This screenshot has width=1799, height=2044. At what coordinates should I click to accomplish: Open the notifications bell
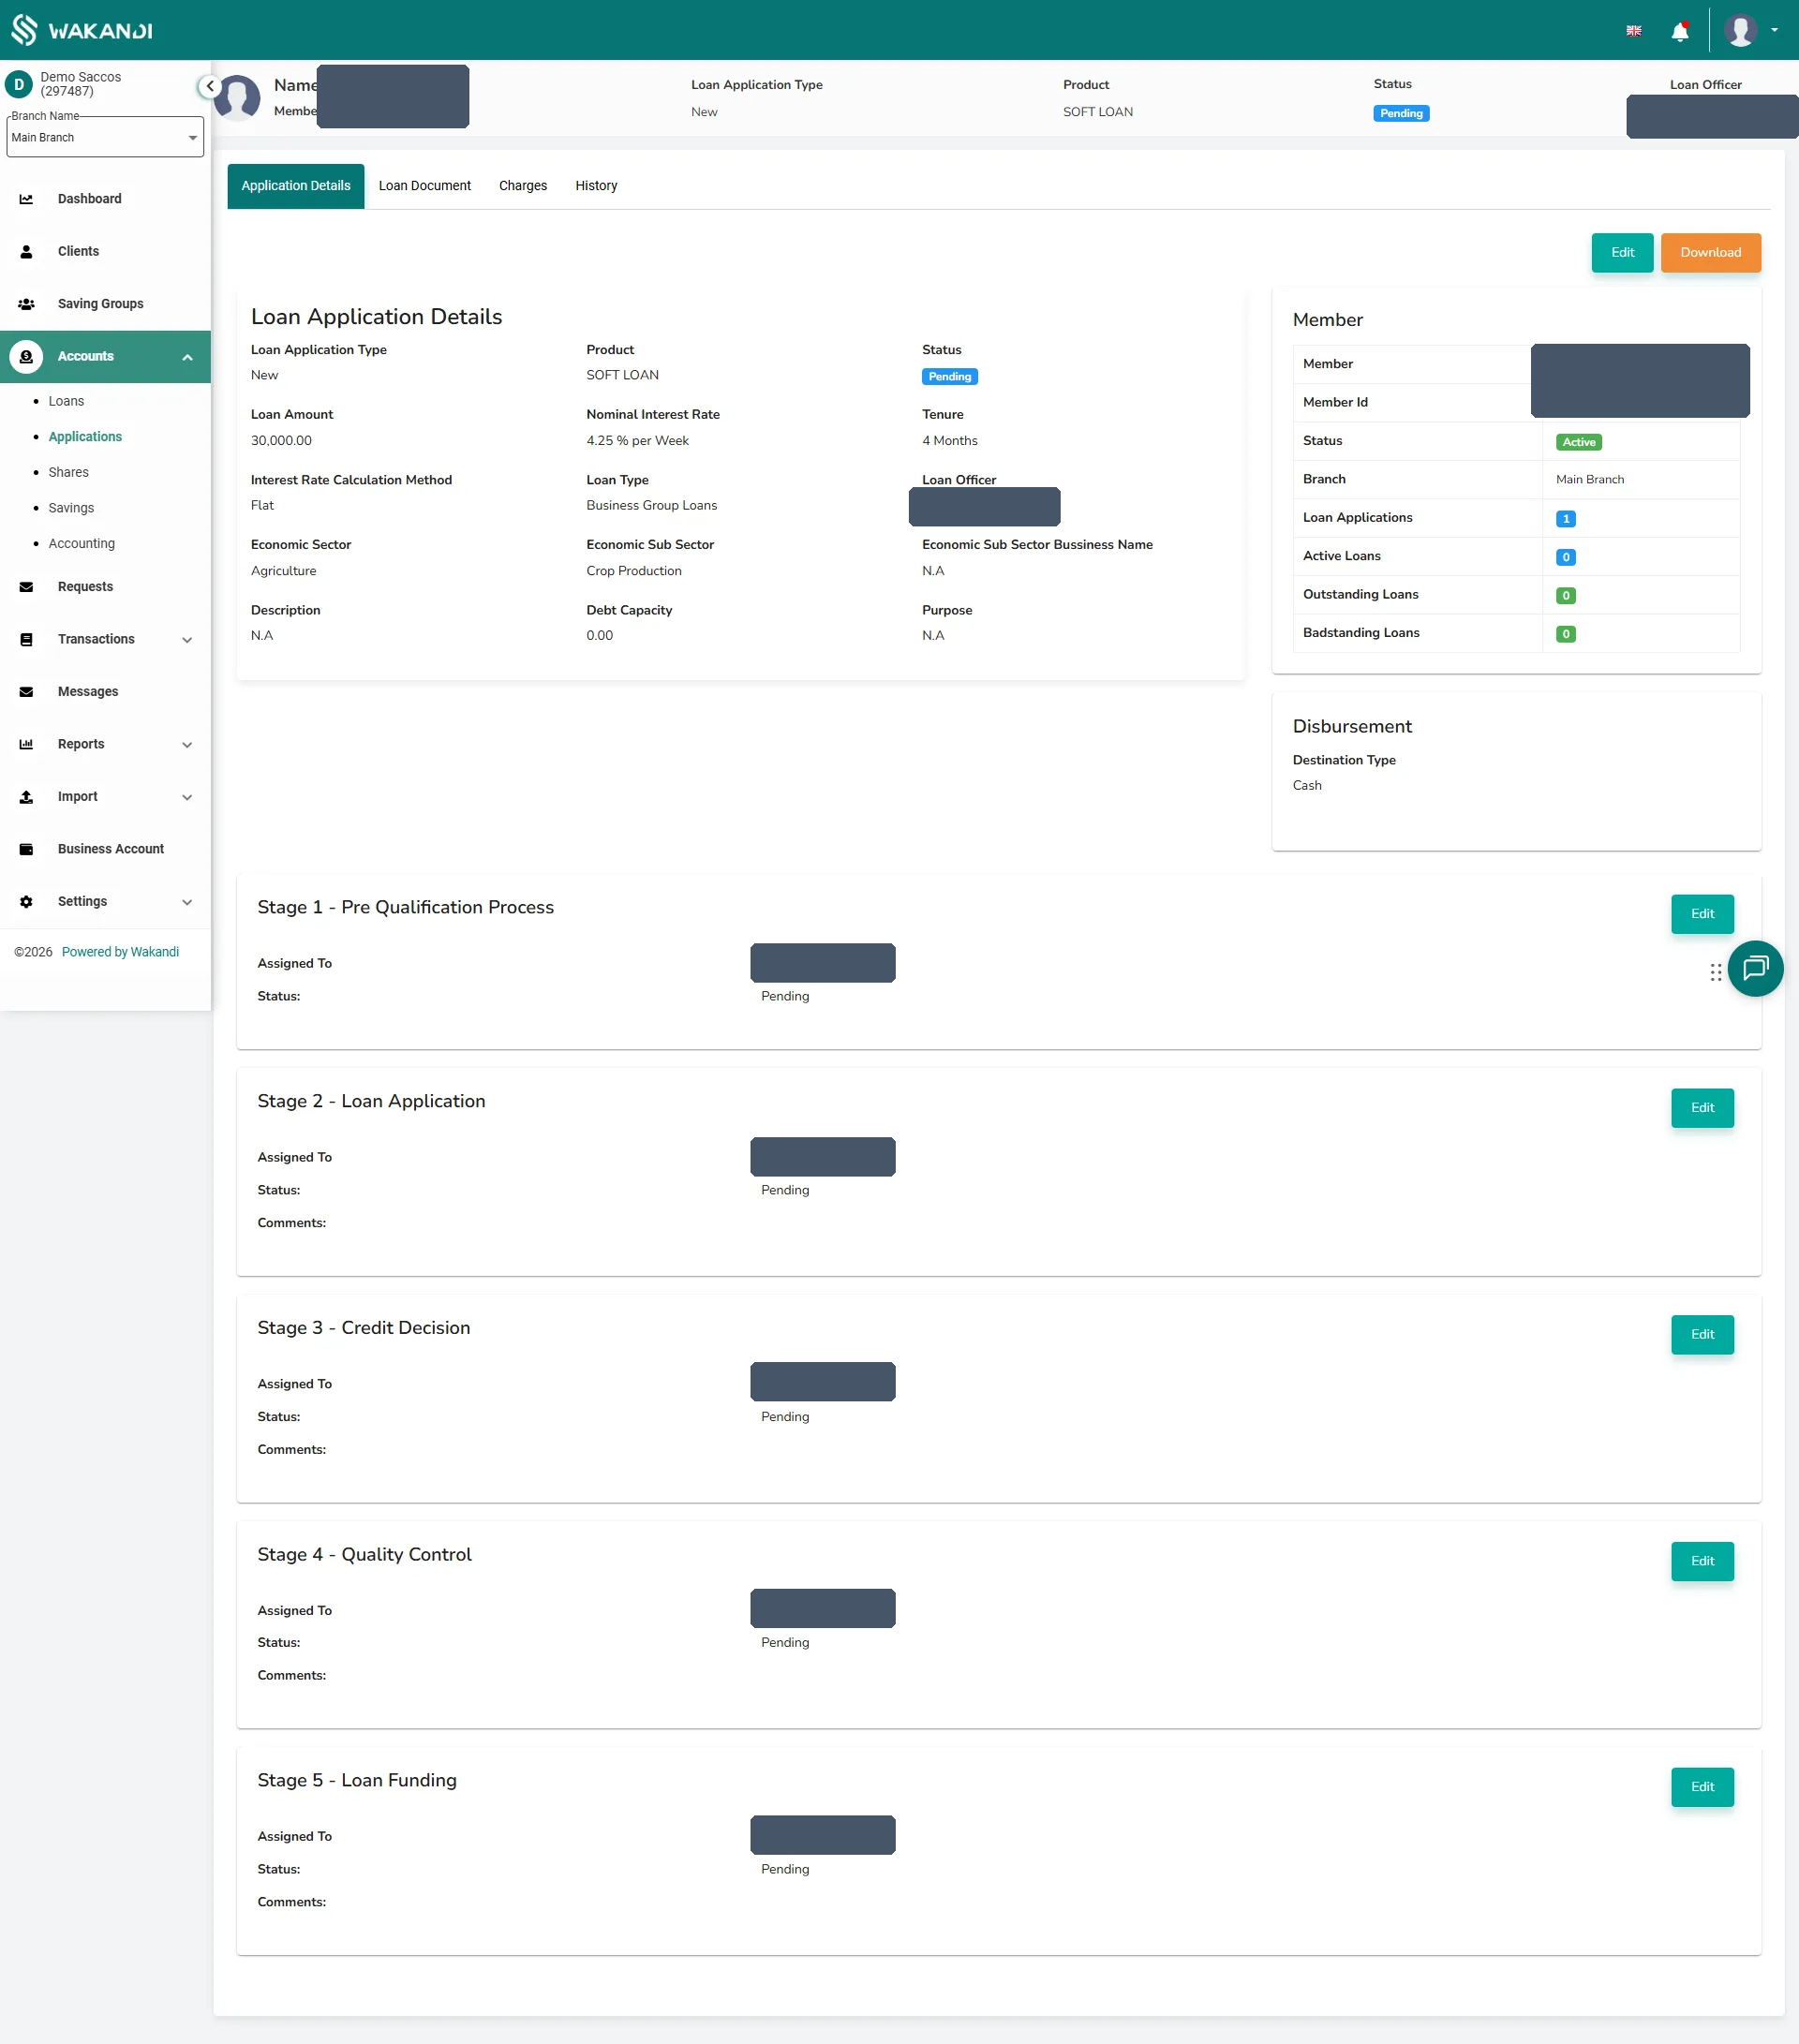(1680, 31)
